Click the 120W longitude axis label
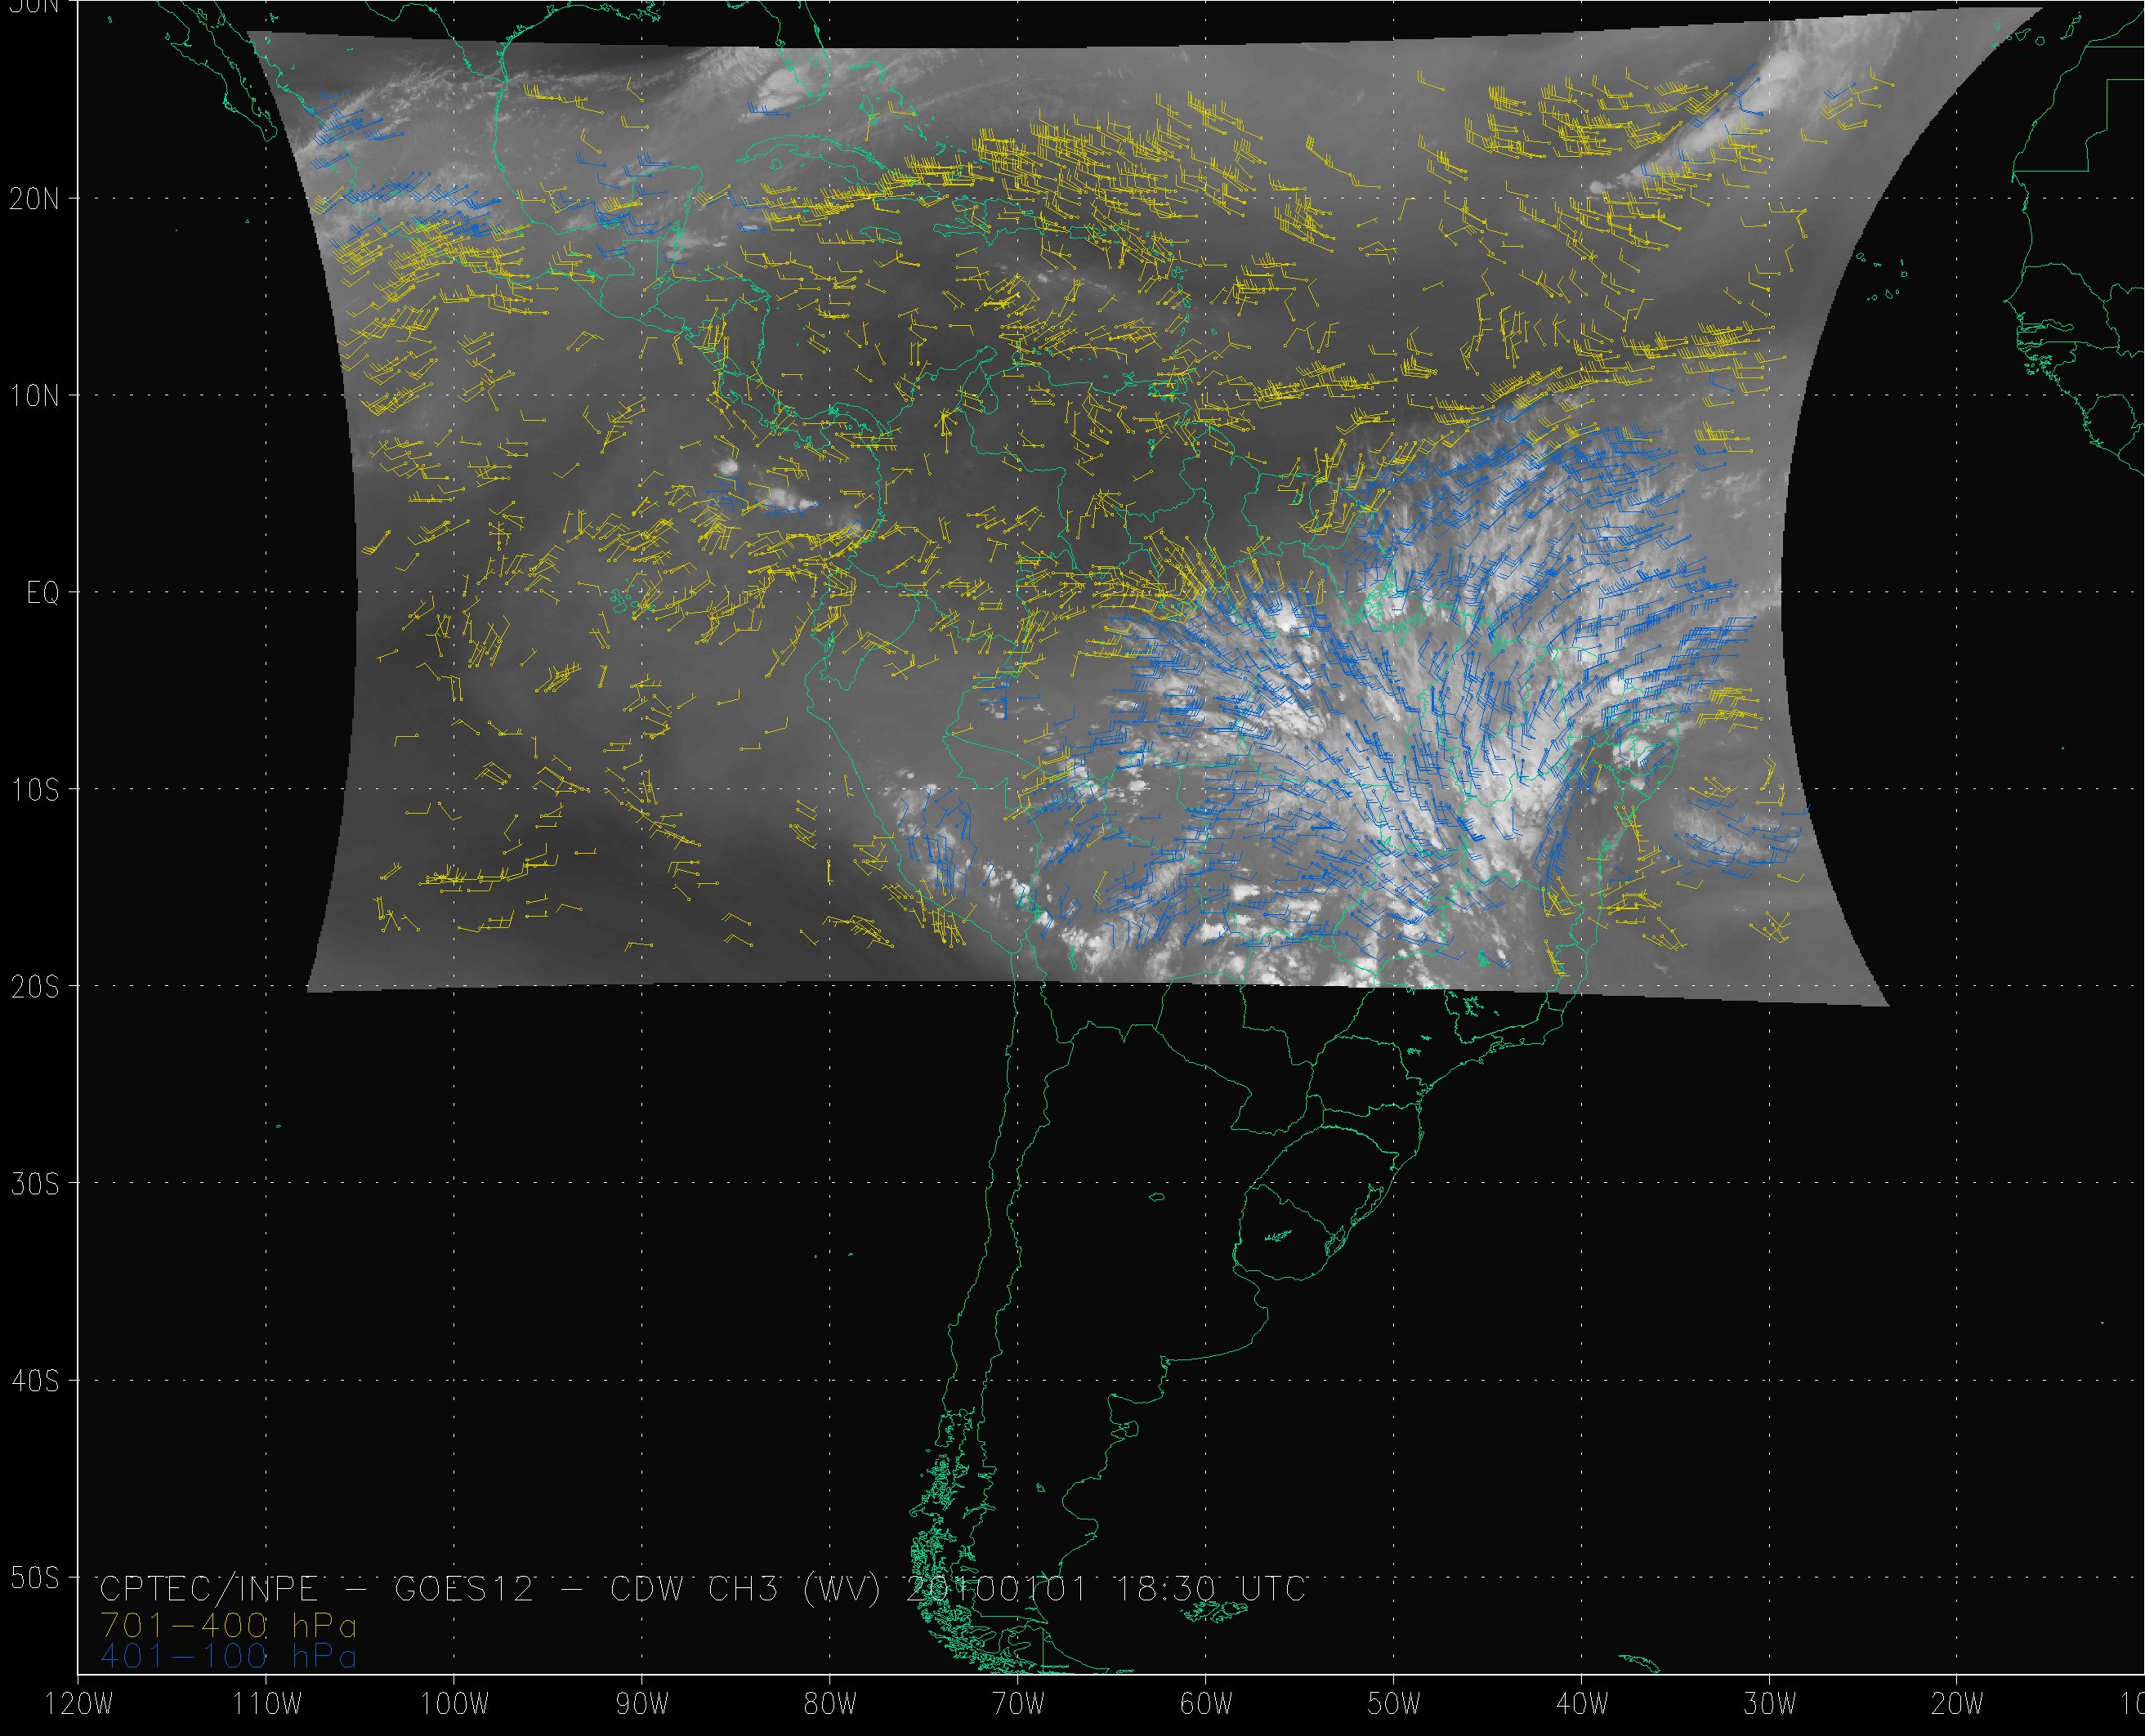 (x=77, y=1704)
